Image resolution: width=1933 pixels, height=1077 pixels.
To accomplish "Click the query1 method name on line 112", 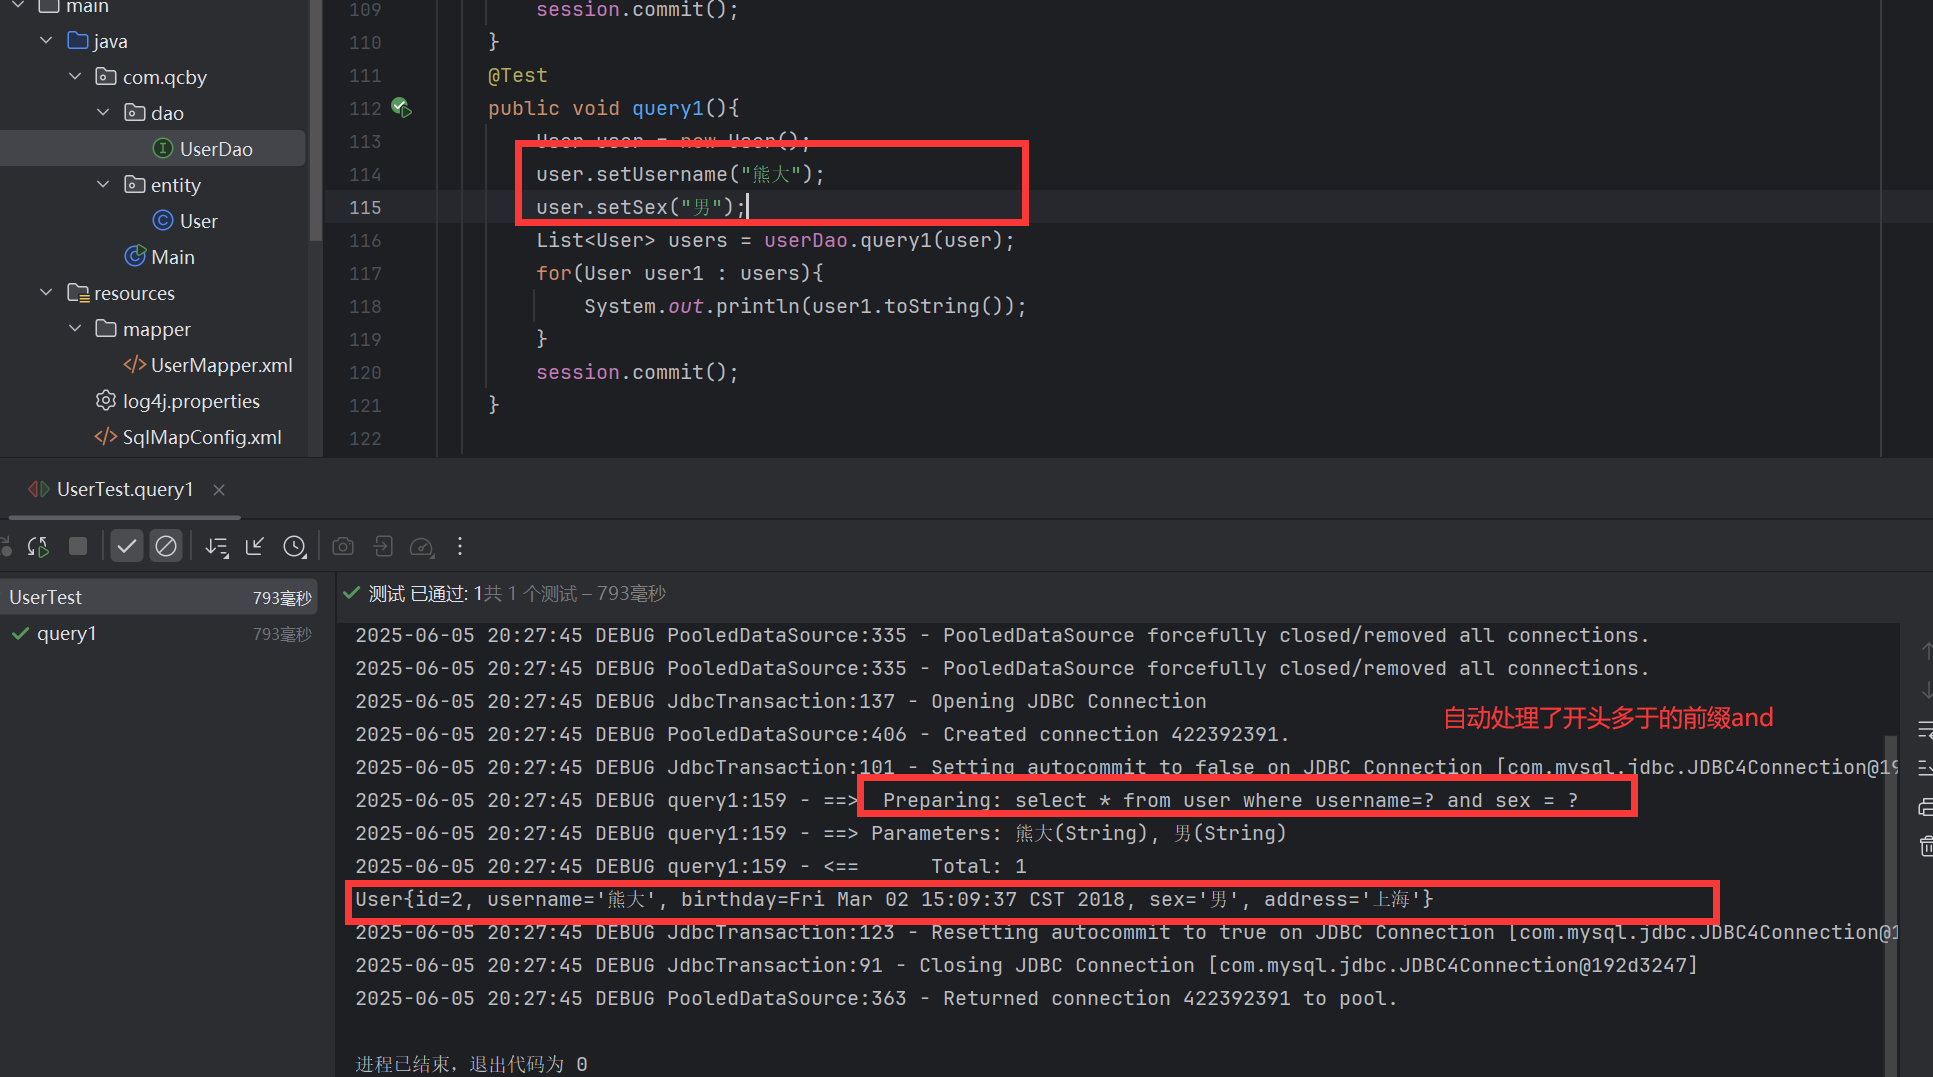I will (668, 108).
